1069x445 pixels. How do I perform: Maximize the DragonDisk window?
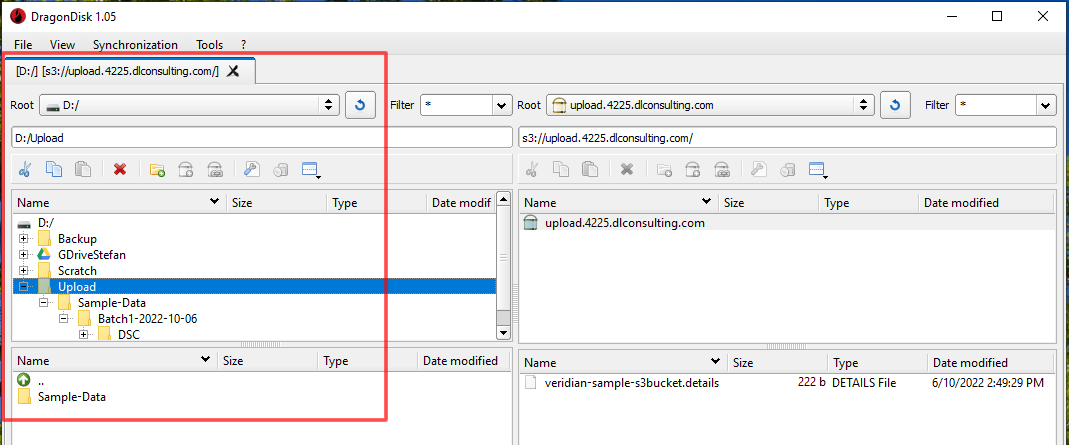[997, 16]
